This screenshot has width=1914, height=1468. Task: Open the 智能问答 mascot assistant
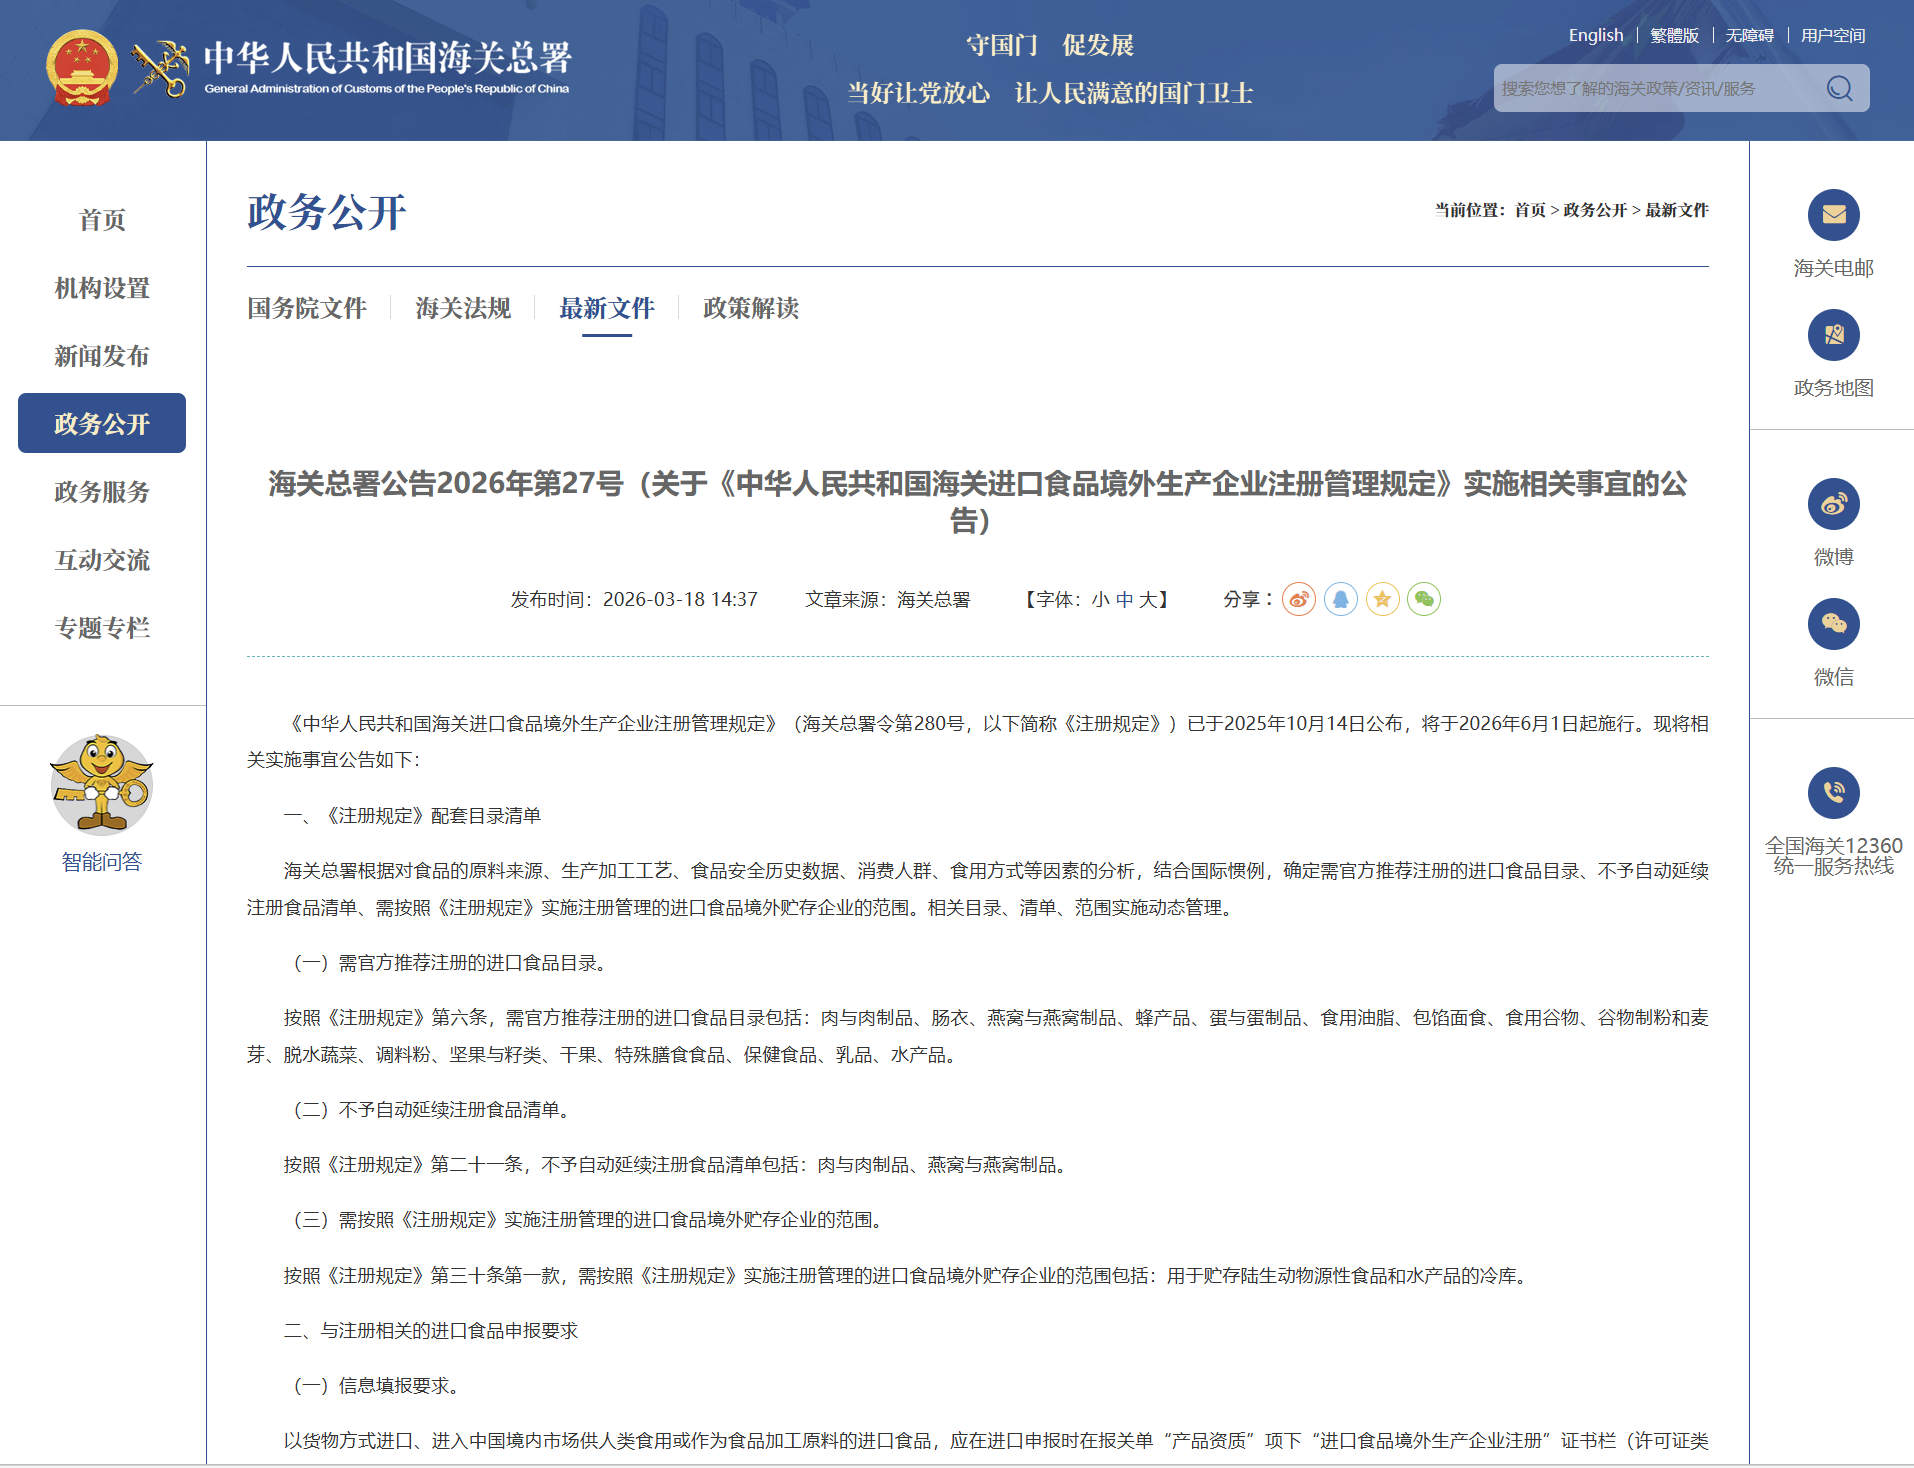[102, 785]
